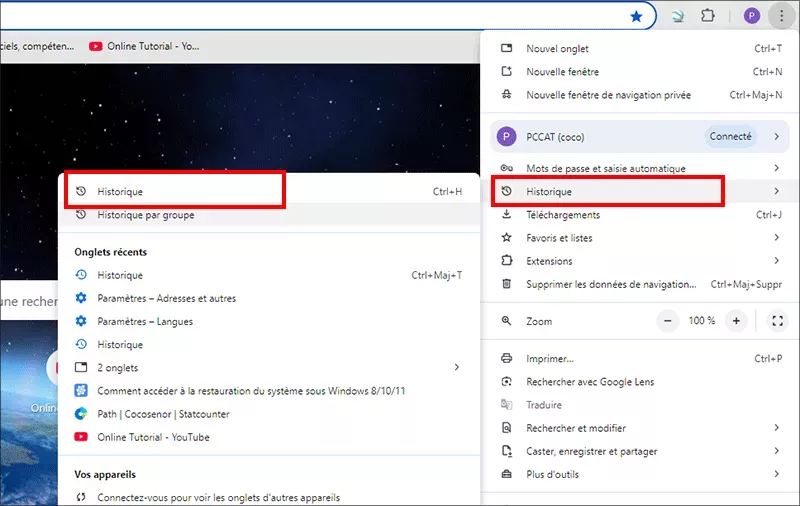
Task: Open Nouvelle fenêtre de navigation privée
Action: point(640,95)
